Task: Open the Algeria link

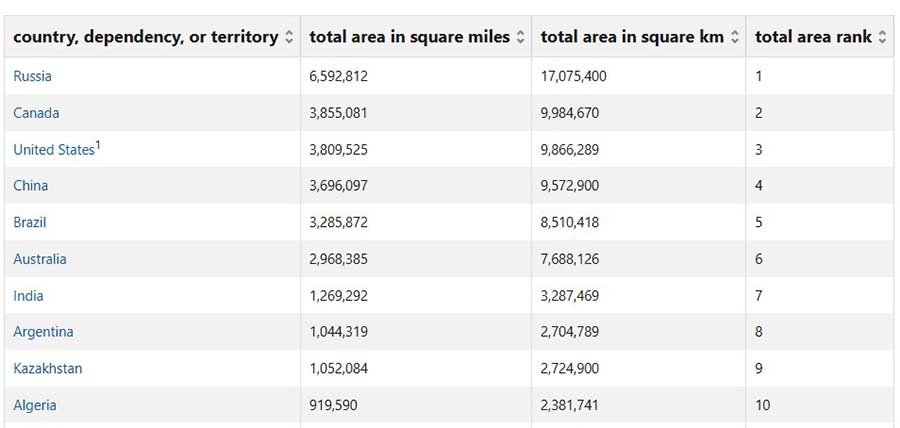Action: click(35, 405)
